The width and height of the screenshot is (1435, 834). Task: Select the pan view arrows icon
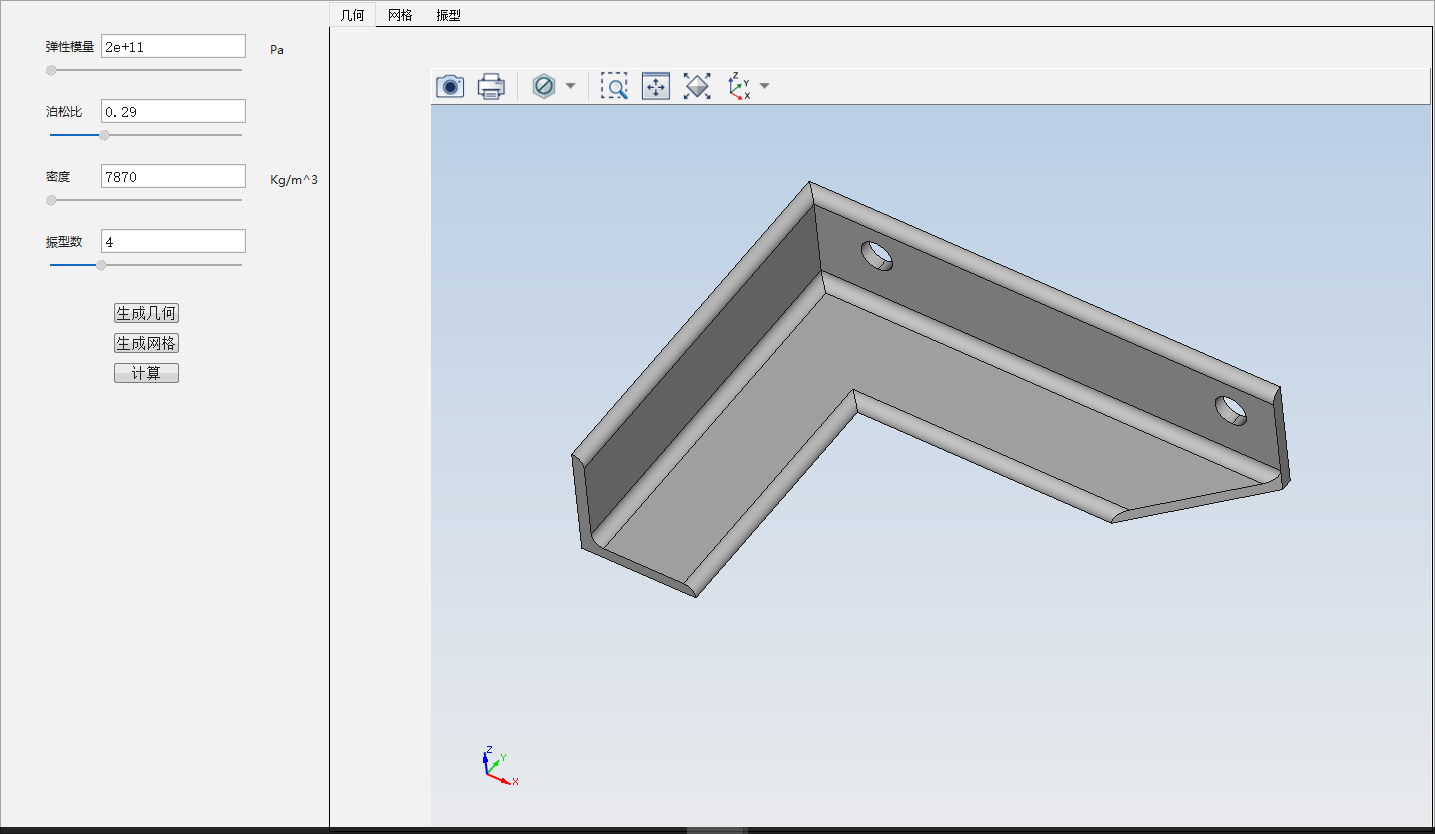[x=656, y=87]
